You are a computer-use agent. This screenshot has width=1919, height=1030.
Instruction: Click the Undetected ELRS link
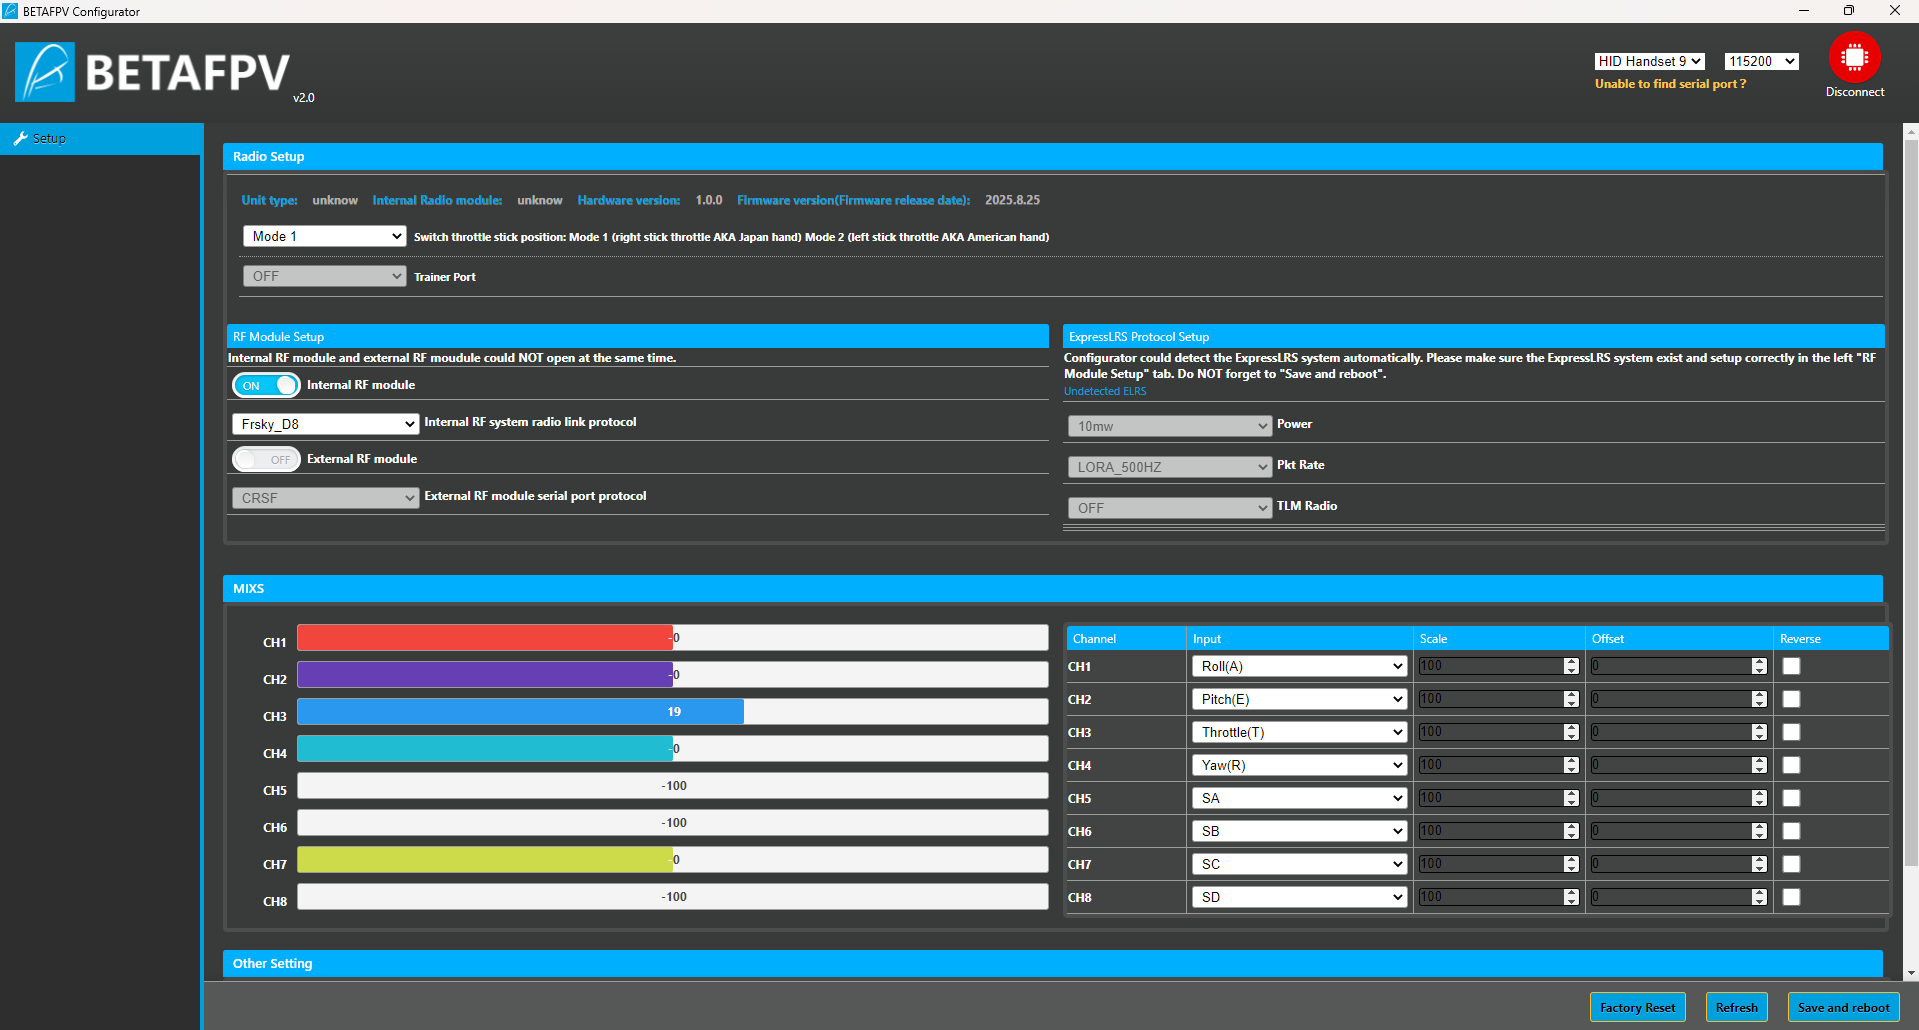point(1105,391)
